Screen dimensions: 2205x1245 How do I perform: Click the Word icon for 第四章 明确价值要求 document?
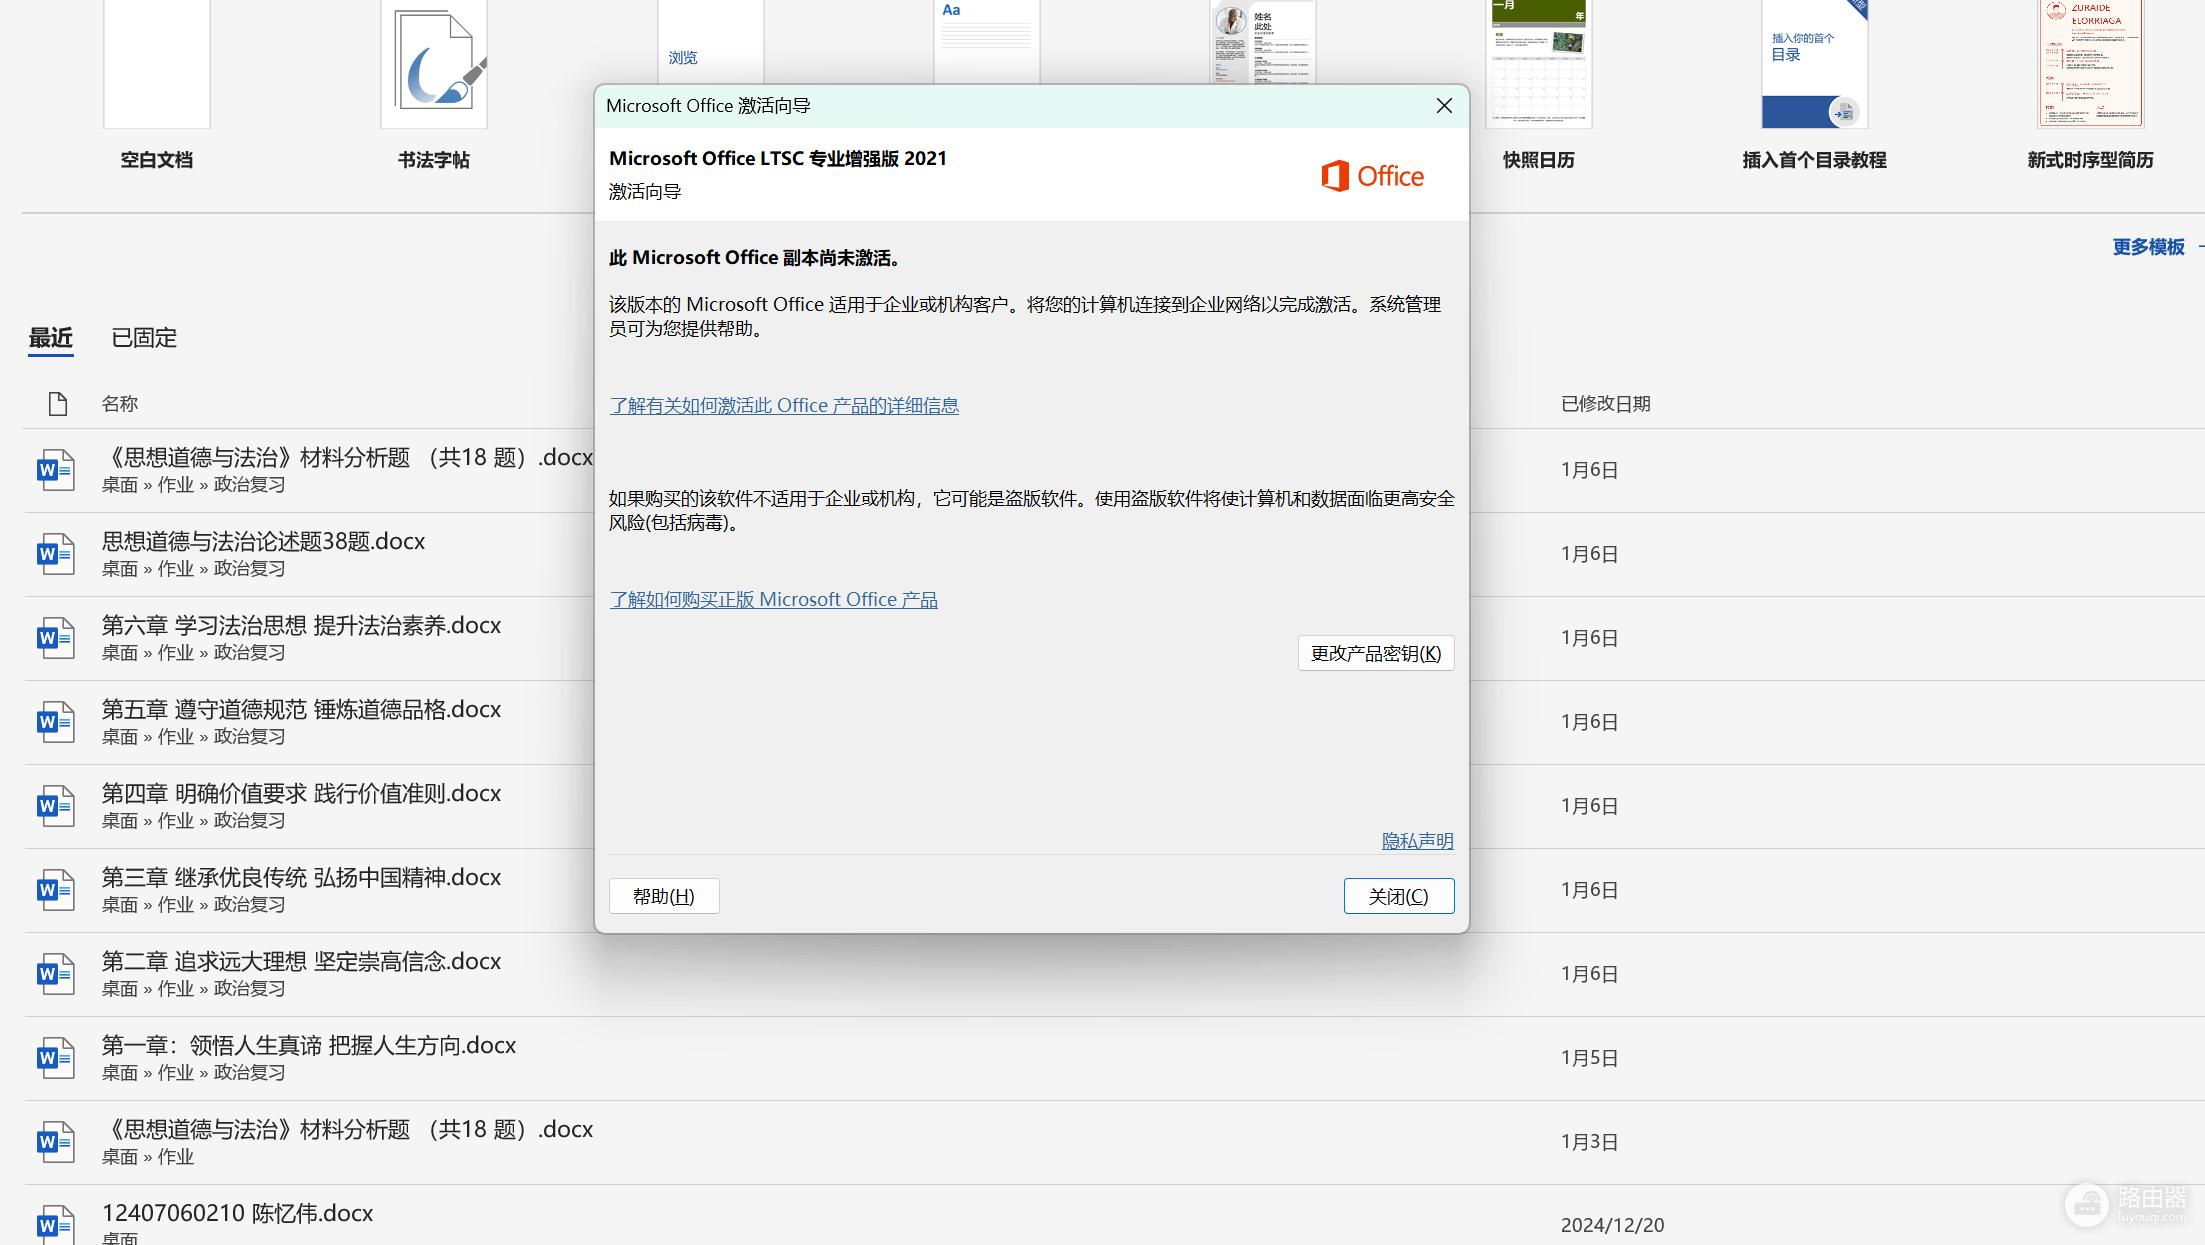56,806
